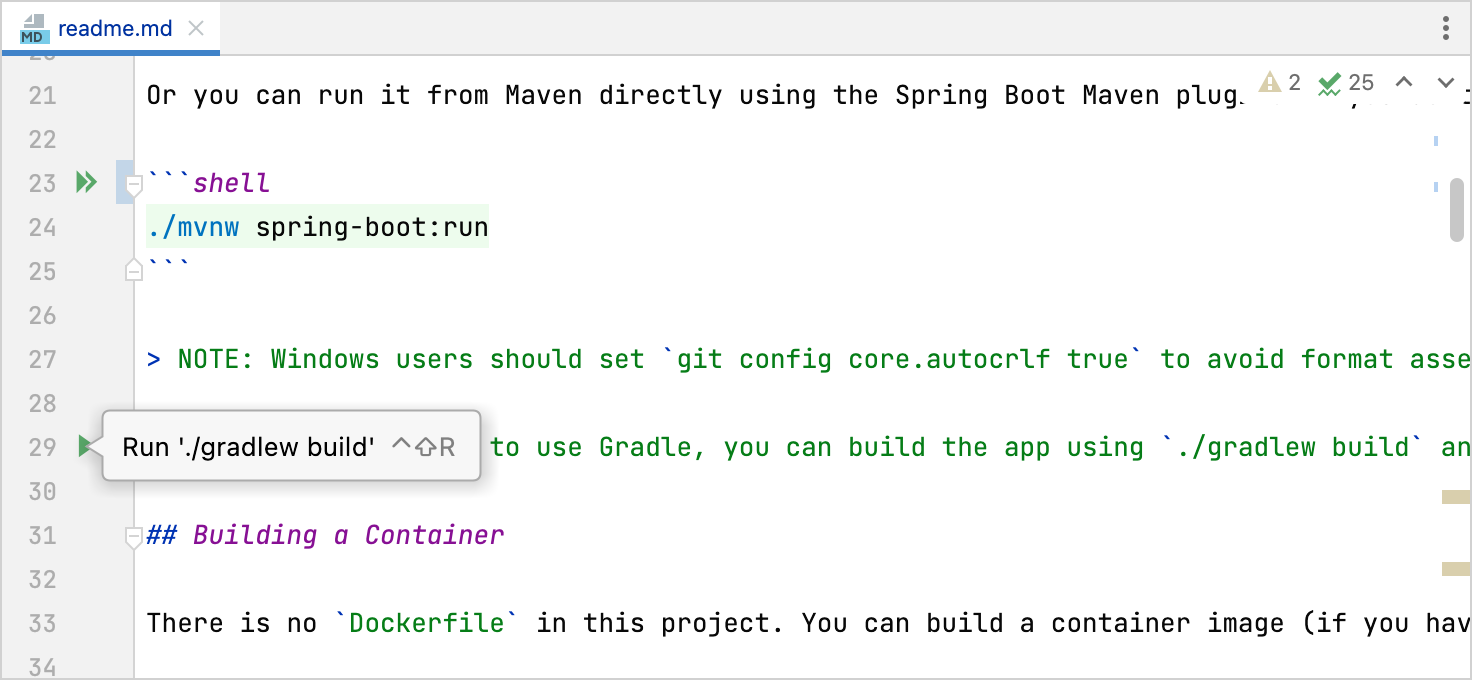1472x680 pixels.
Task: Select the run gutter icon on line 29
Action: pos(85,447)
